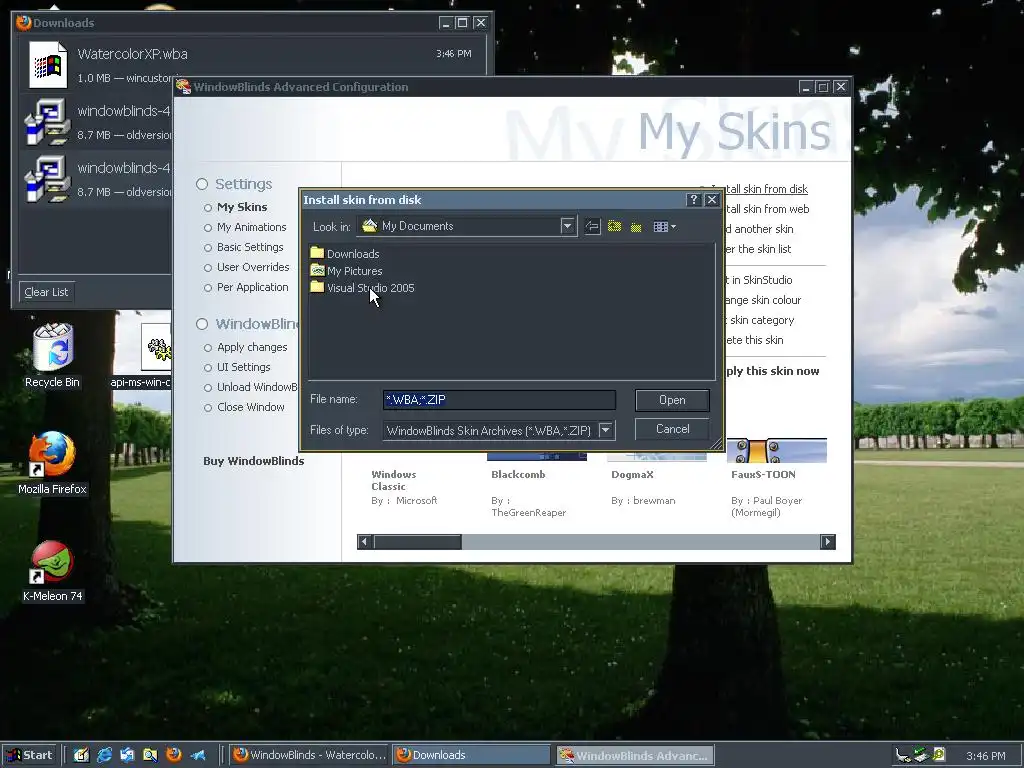Go up one folder level in dialog
This screenshot has height=768, width=1024.
(614, 227)
